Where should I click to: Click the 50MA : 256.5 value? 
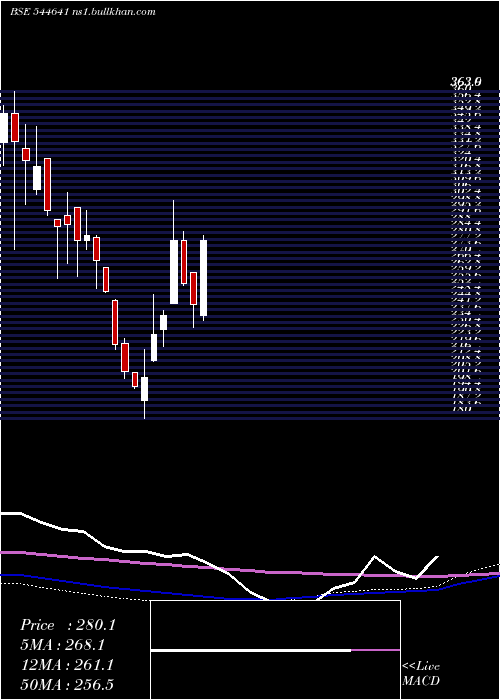point(69,685)
